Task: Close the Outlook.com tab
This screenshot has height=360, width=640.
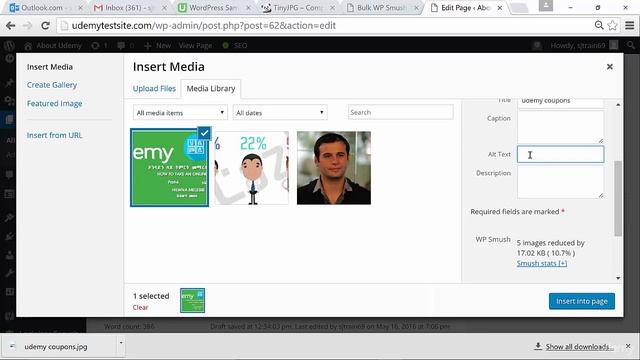Action: tap(80, 8)
